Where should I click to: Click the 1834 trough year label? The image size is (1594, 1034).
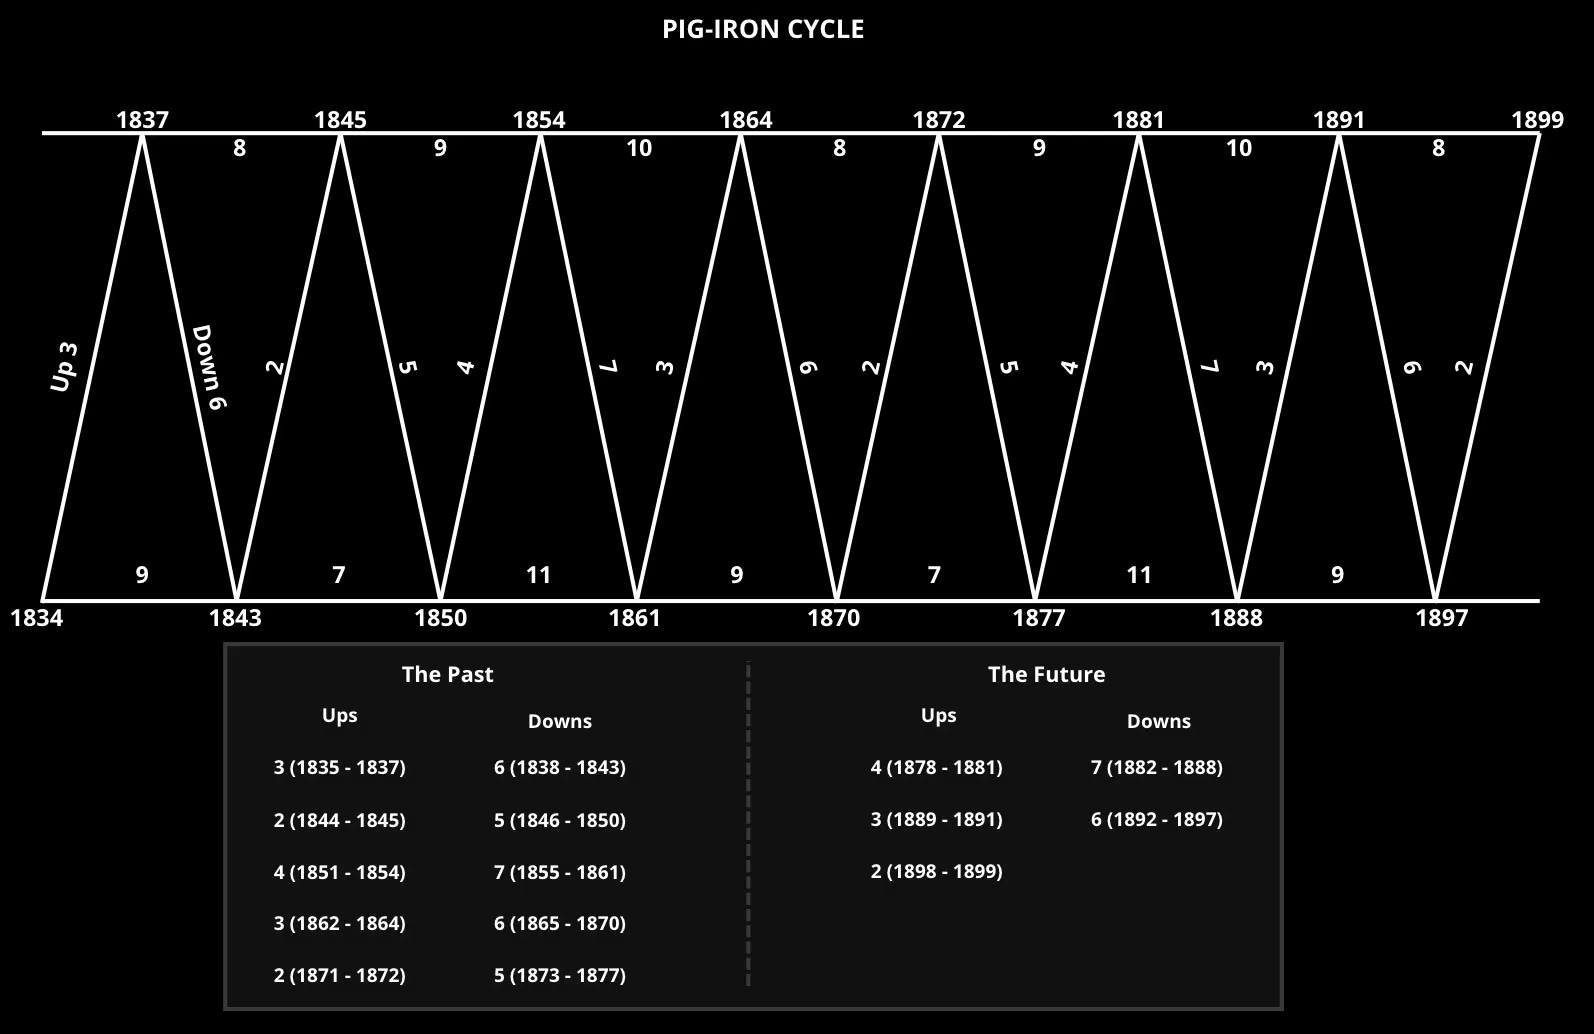[x=36, y=618]
